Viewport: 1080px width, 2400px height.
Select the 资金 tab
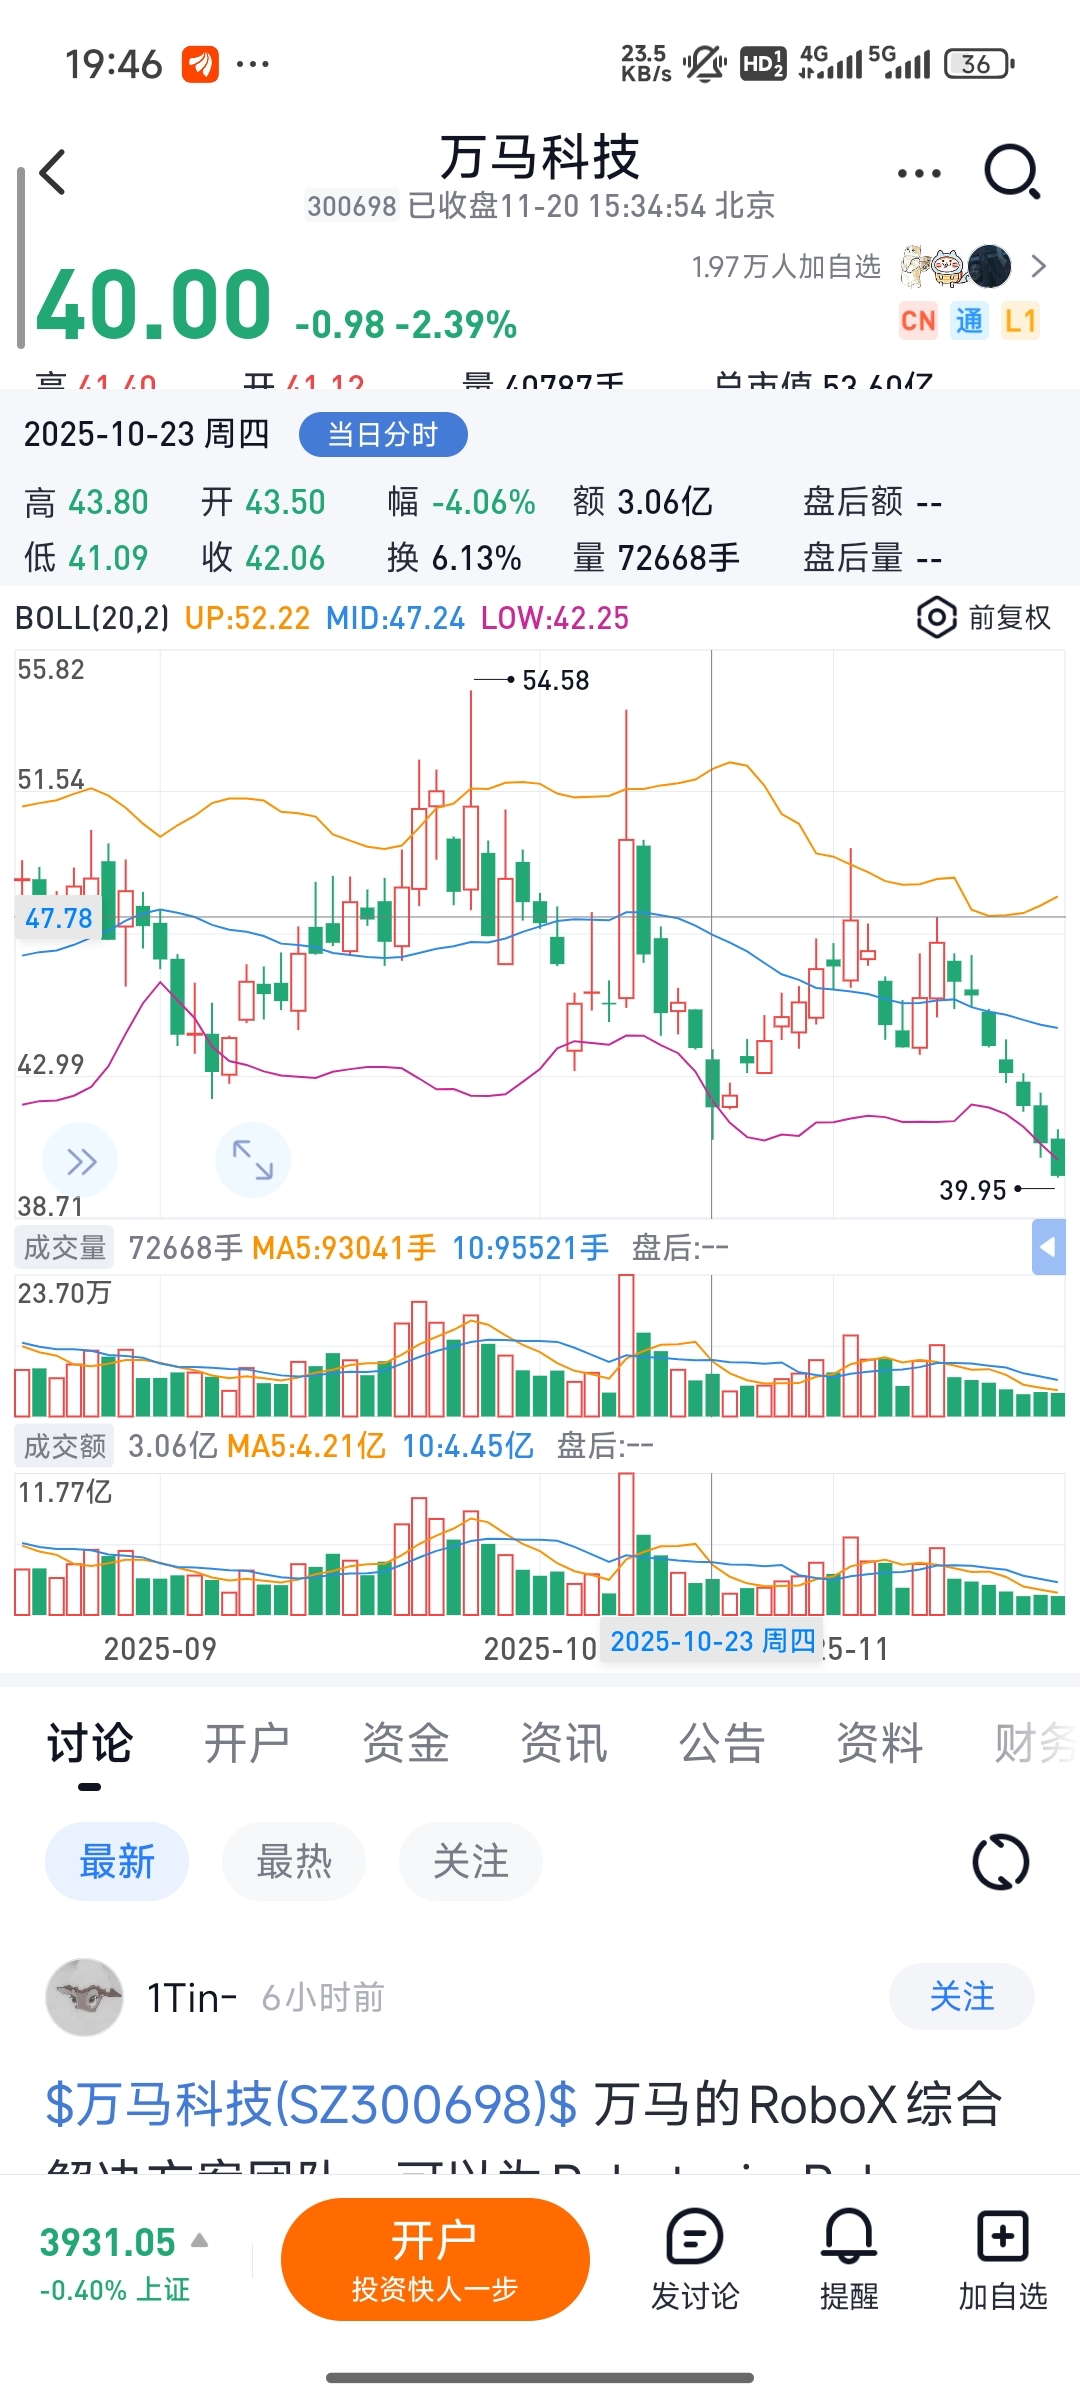[405, 1745]
